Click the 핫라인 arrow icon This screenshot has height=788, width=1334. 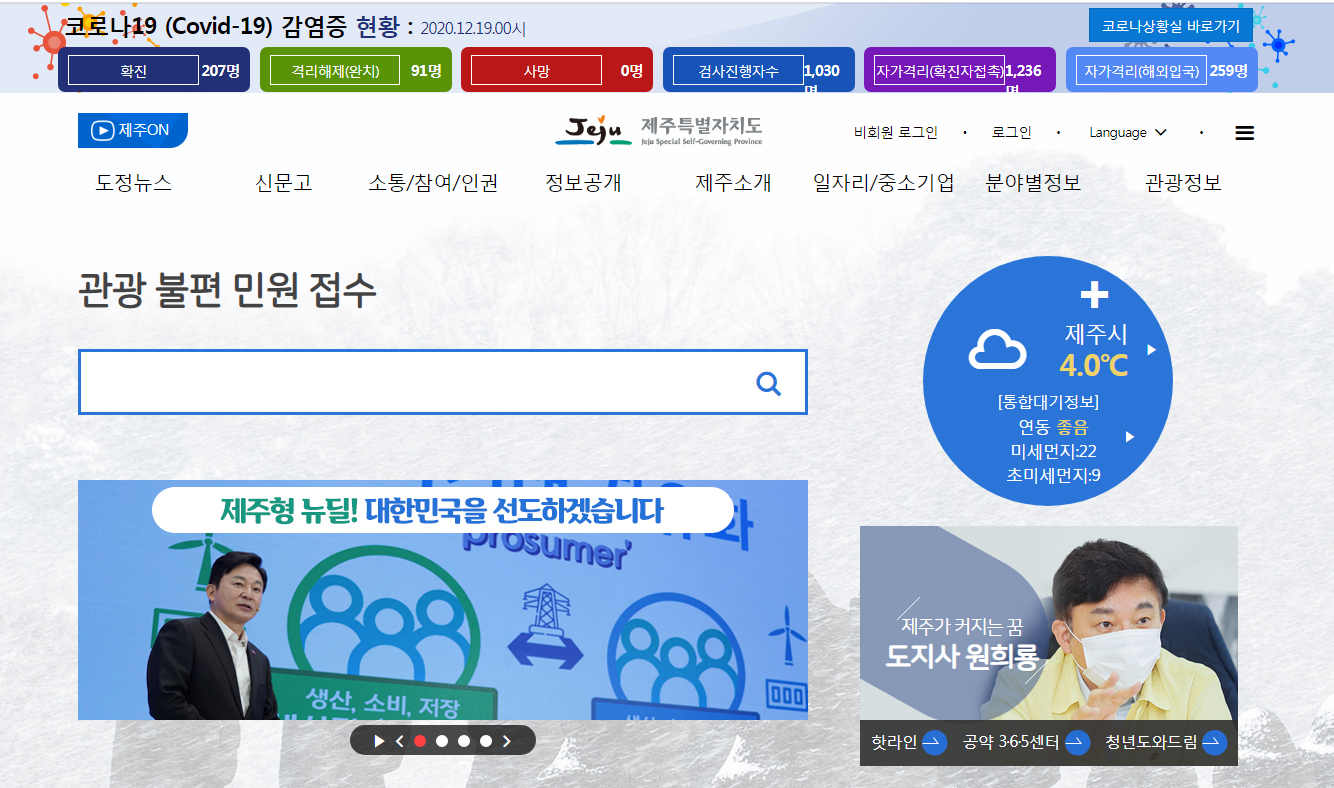(x=934, y=743)
